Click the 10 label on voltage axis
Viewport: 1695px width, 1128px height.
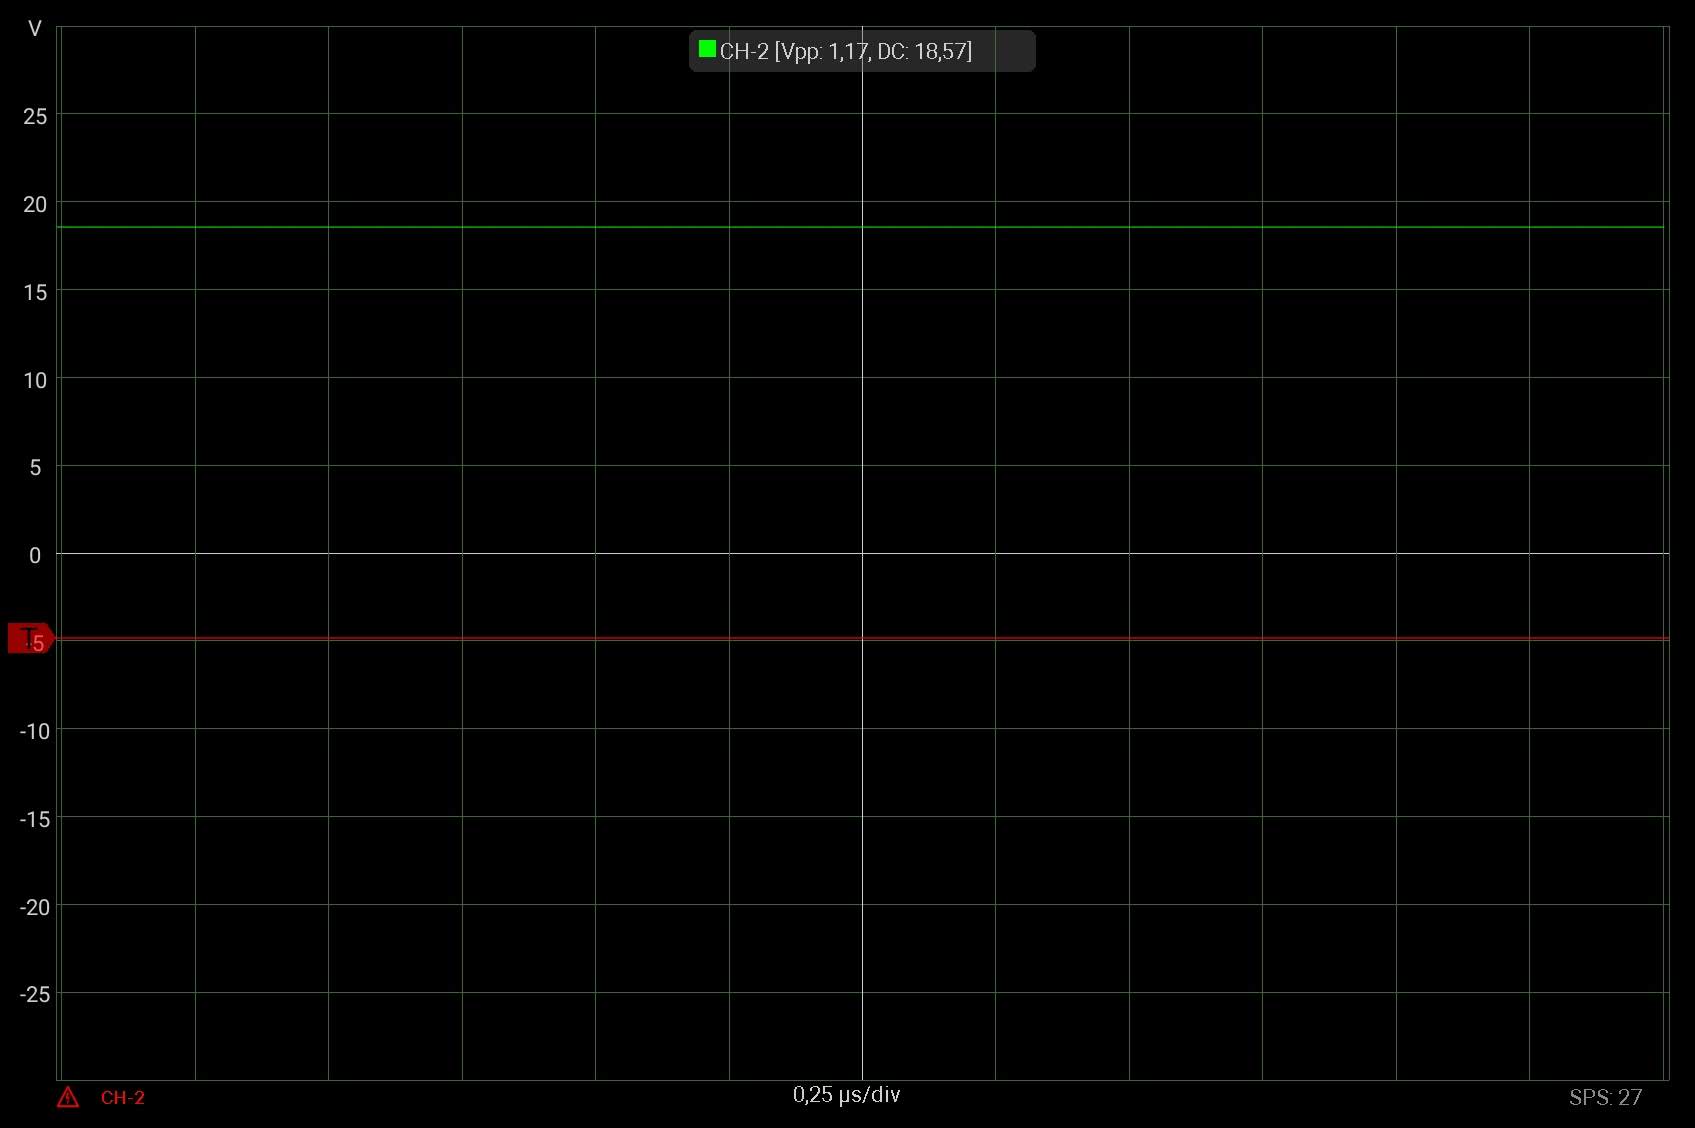click(x=35, y=381)
